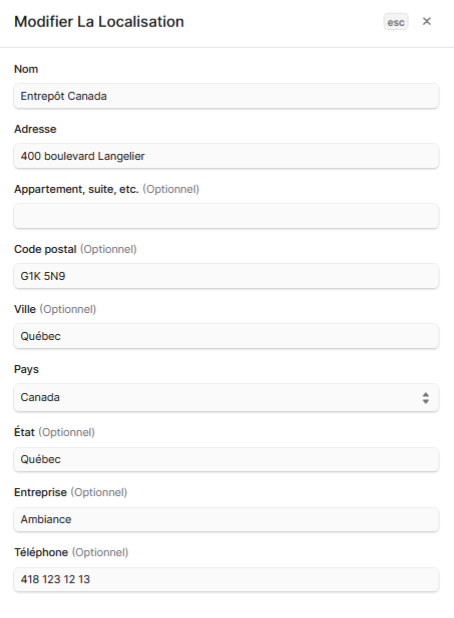Click the Adresse field with 400 boulevard Langelier
The image size is (454, 618).
226,156
